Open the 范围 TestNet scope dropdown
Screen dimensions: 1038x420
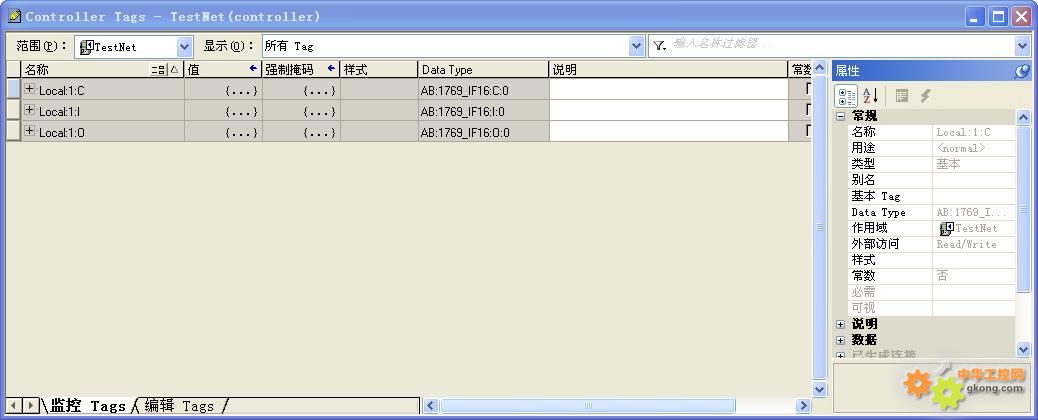tap(184, 46)
